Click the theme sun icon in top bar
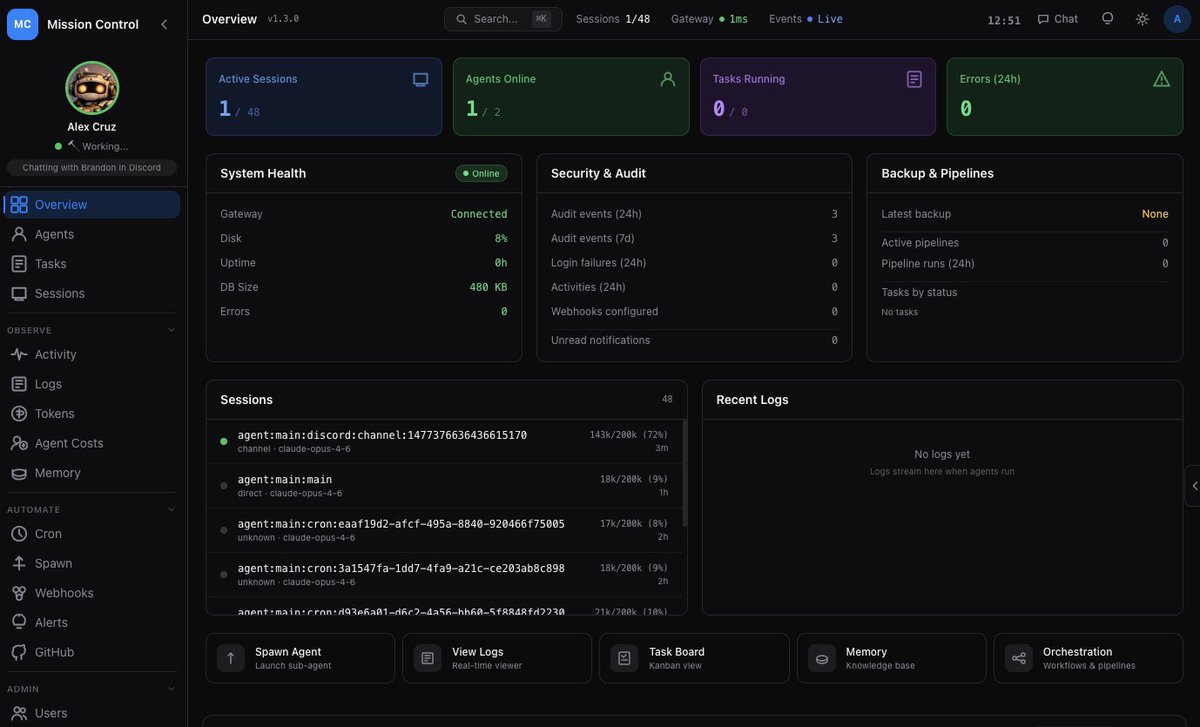Image resolution: width=1200 pixels, height=727 pixels. [x=1141, y=18]
